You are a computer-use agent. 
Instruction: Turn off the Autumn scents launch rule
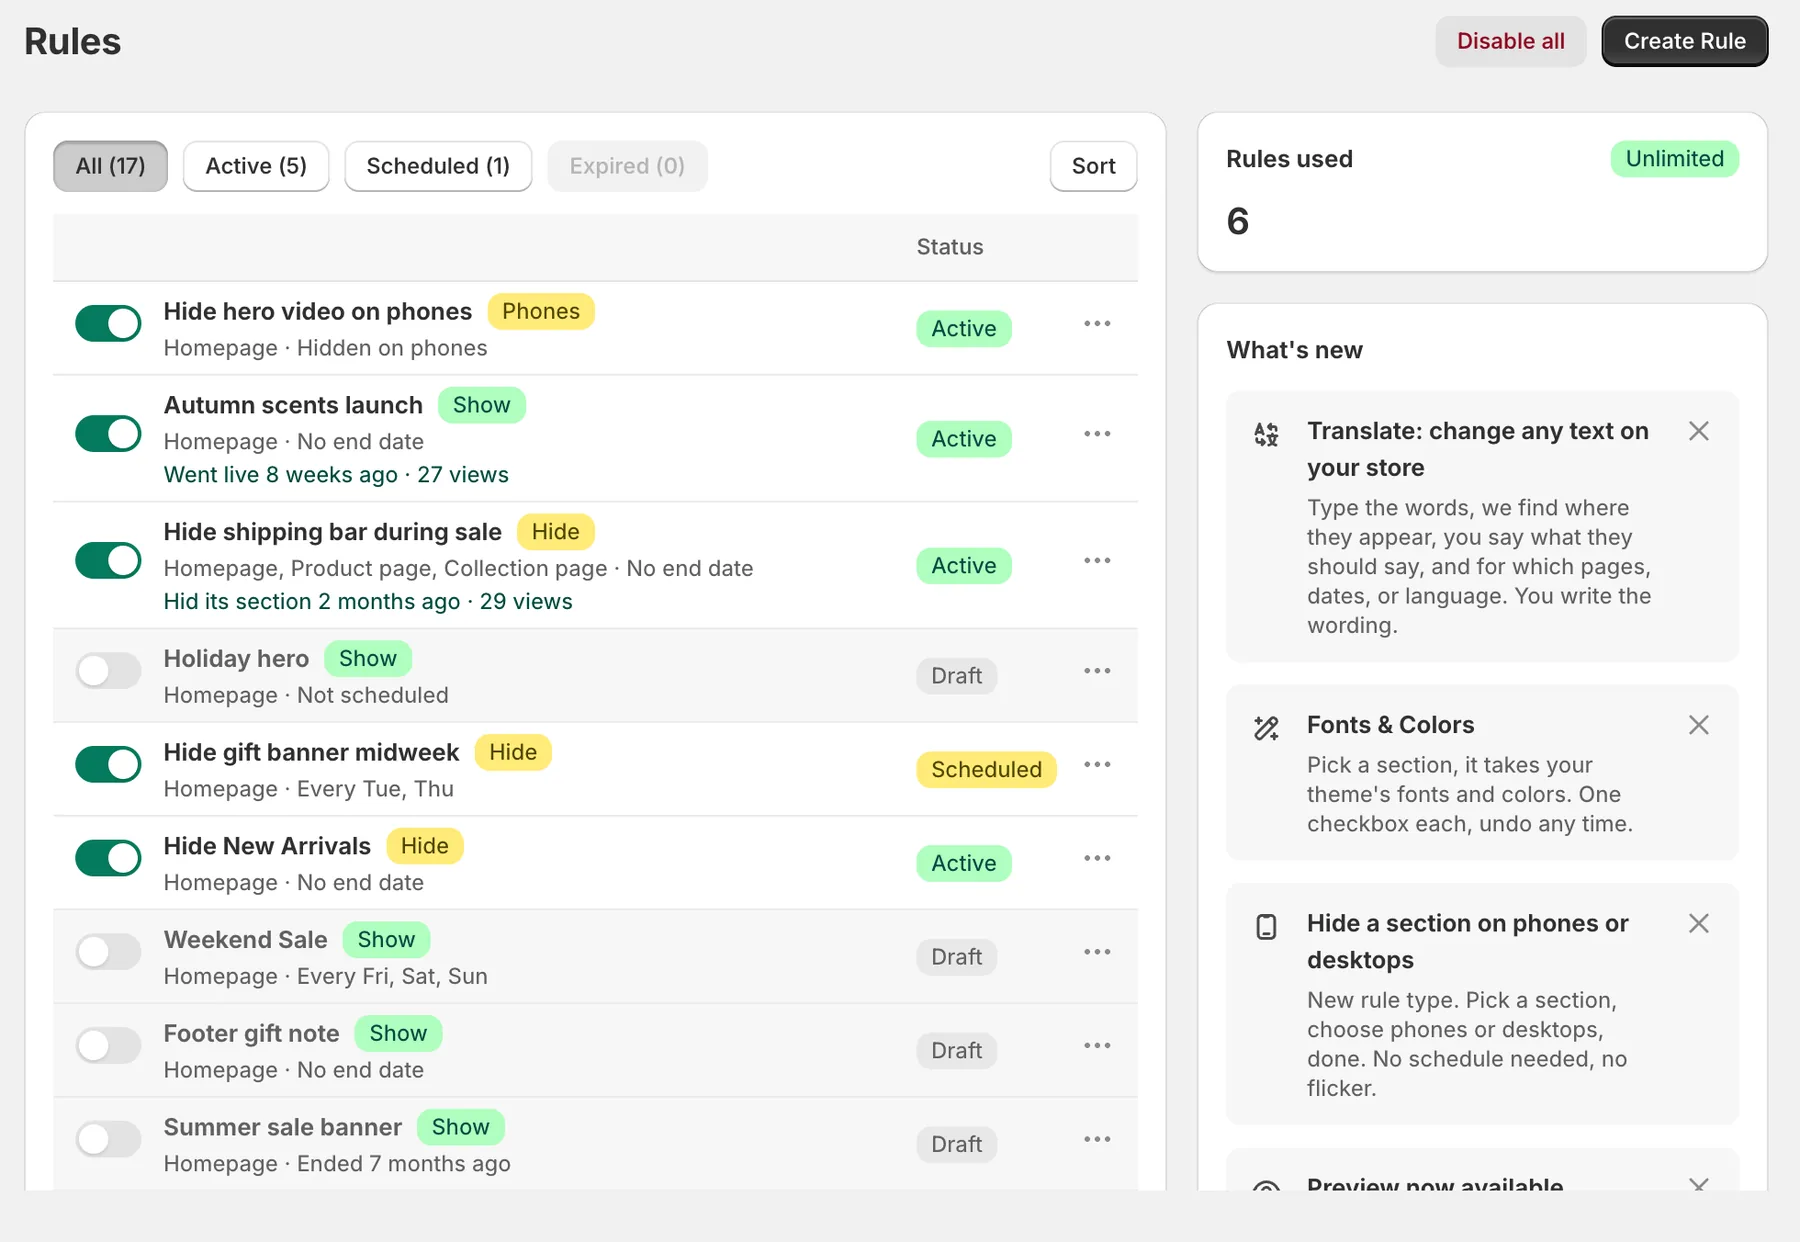[108, 434]
